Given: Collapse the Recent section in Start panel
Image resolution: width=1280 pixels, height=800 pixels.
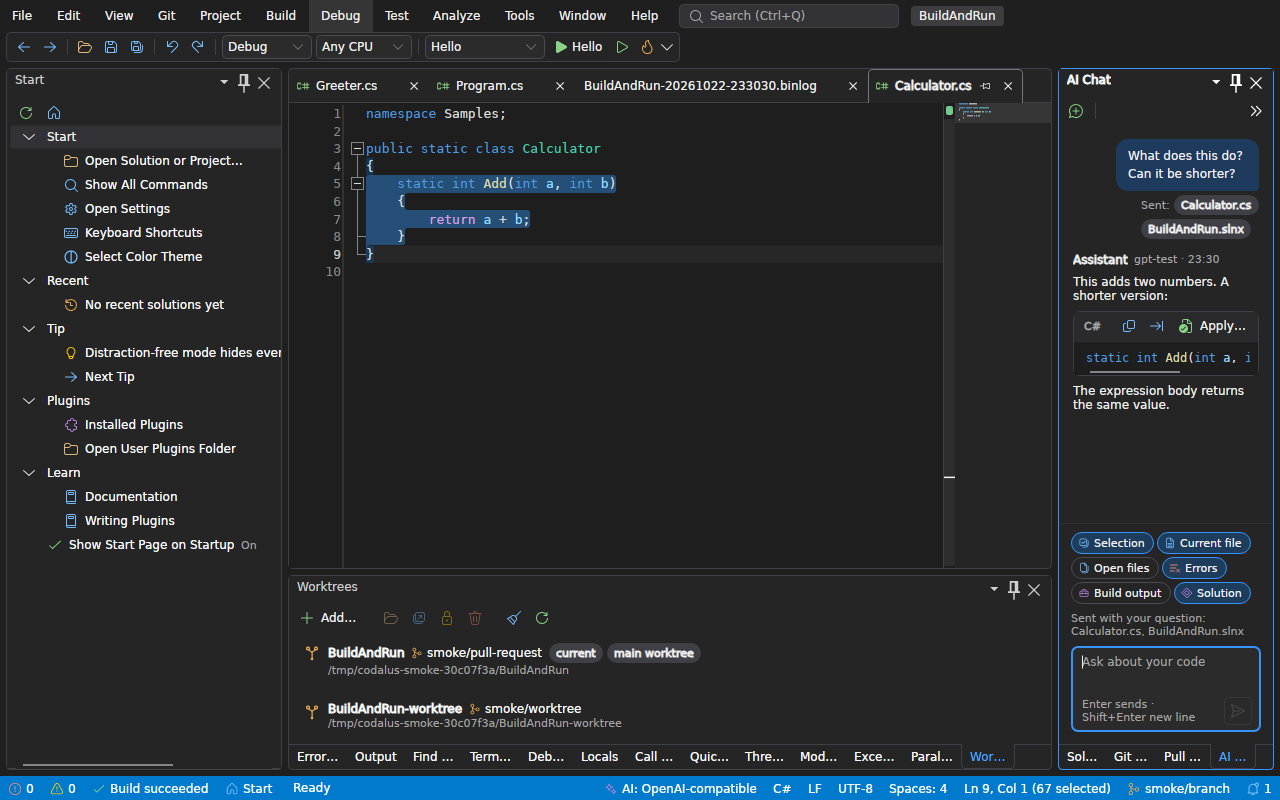Looking at the screenshot, I should pos(28,281).
